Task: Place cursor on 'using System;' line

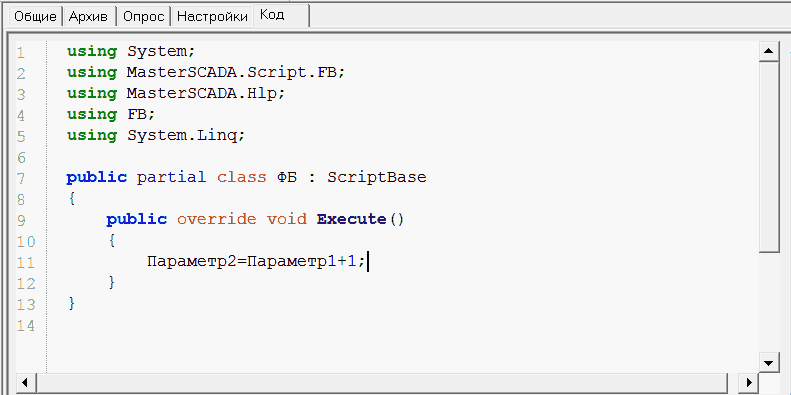Action: click(131, 51)
